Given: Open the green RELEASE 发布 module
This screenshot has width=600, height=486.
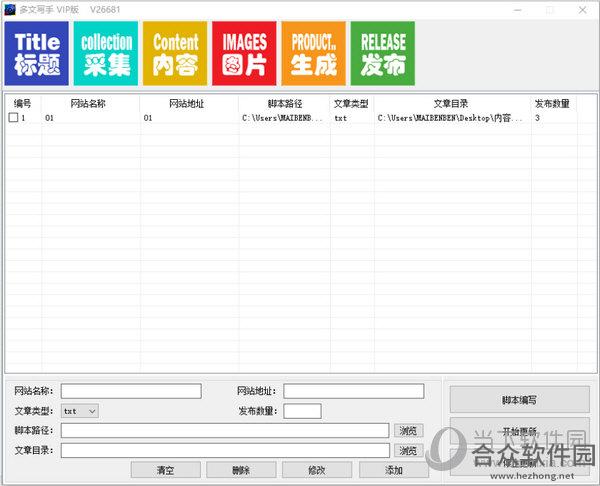Looking at the screenshot, I should tap(383, 54).
